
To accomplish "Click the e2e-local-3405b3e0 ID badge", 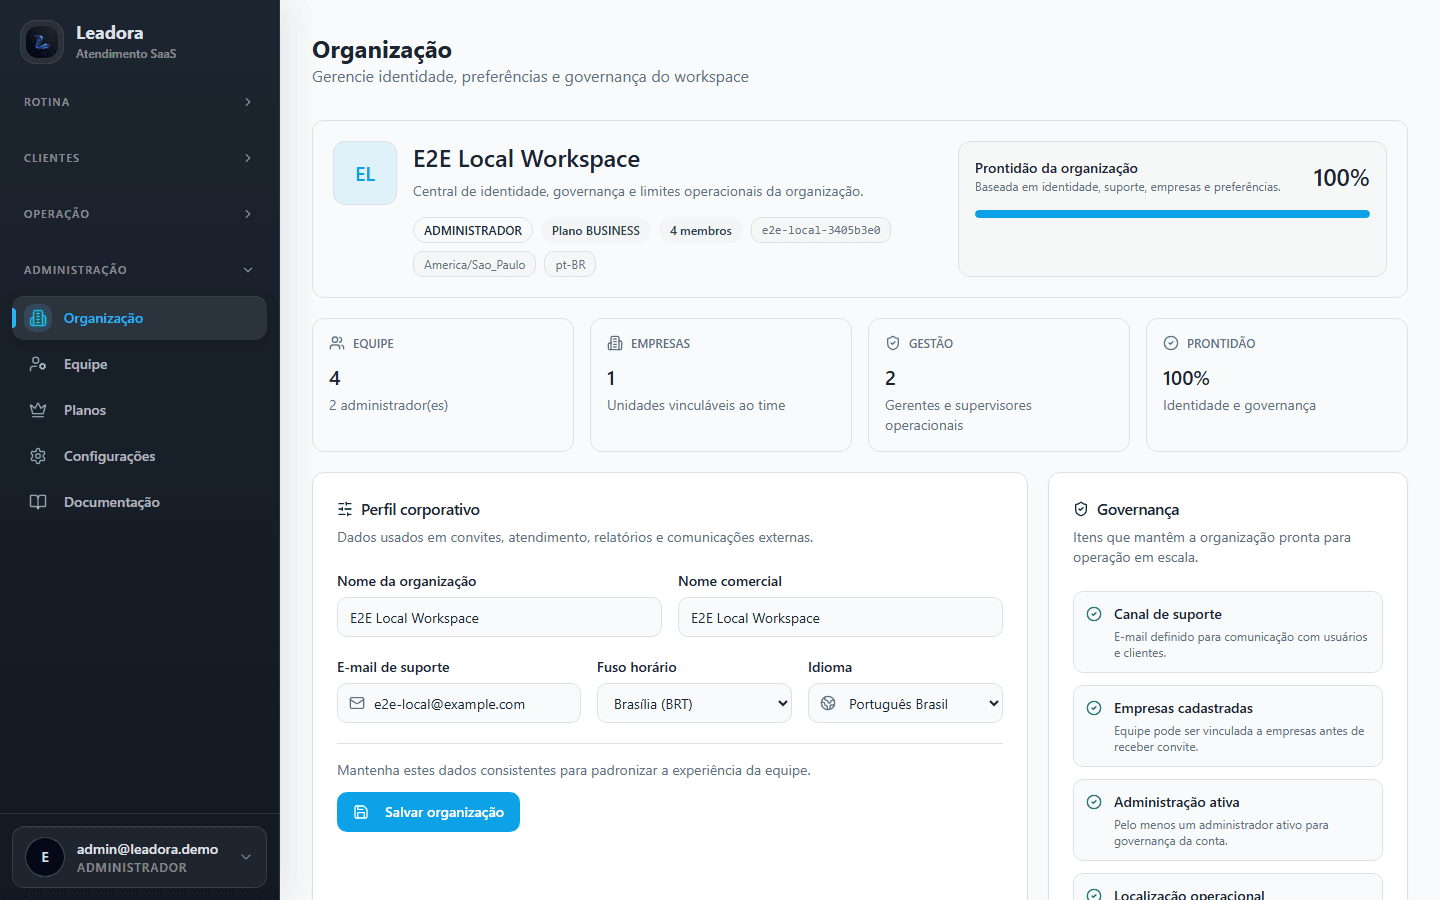I will click(821, 230).
